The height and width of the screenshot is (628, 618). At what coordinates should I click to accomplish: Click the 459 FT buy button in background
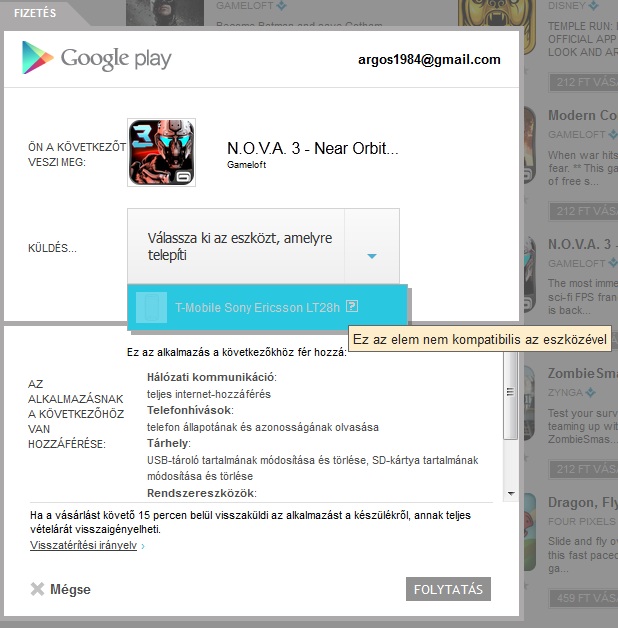(584, 598)
